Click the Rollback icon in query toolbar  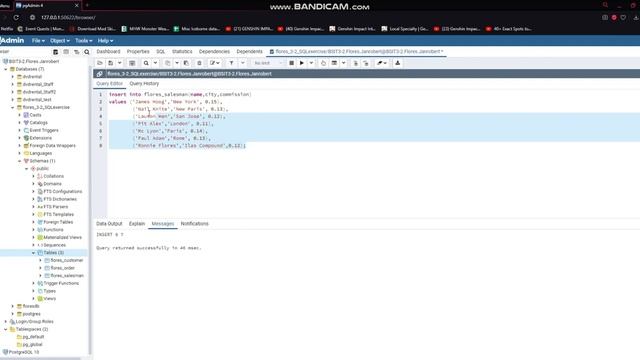(x=366, y=63)
